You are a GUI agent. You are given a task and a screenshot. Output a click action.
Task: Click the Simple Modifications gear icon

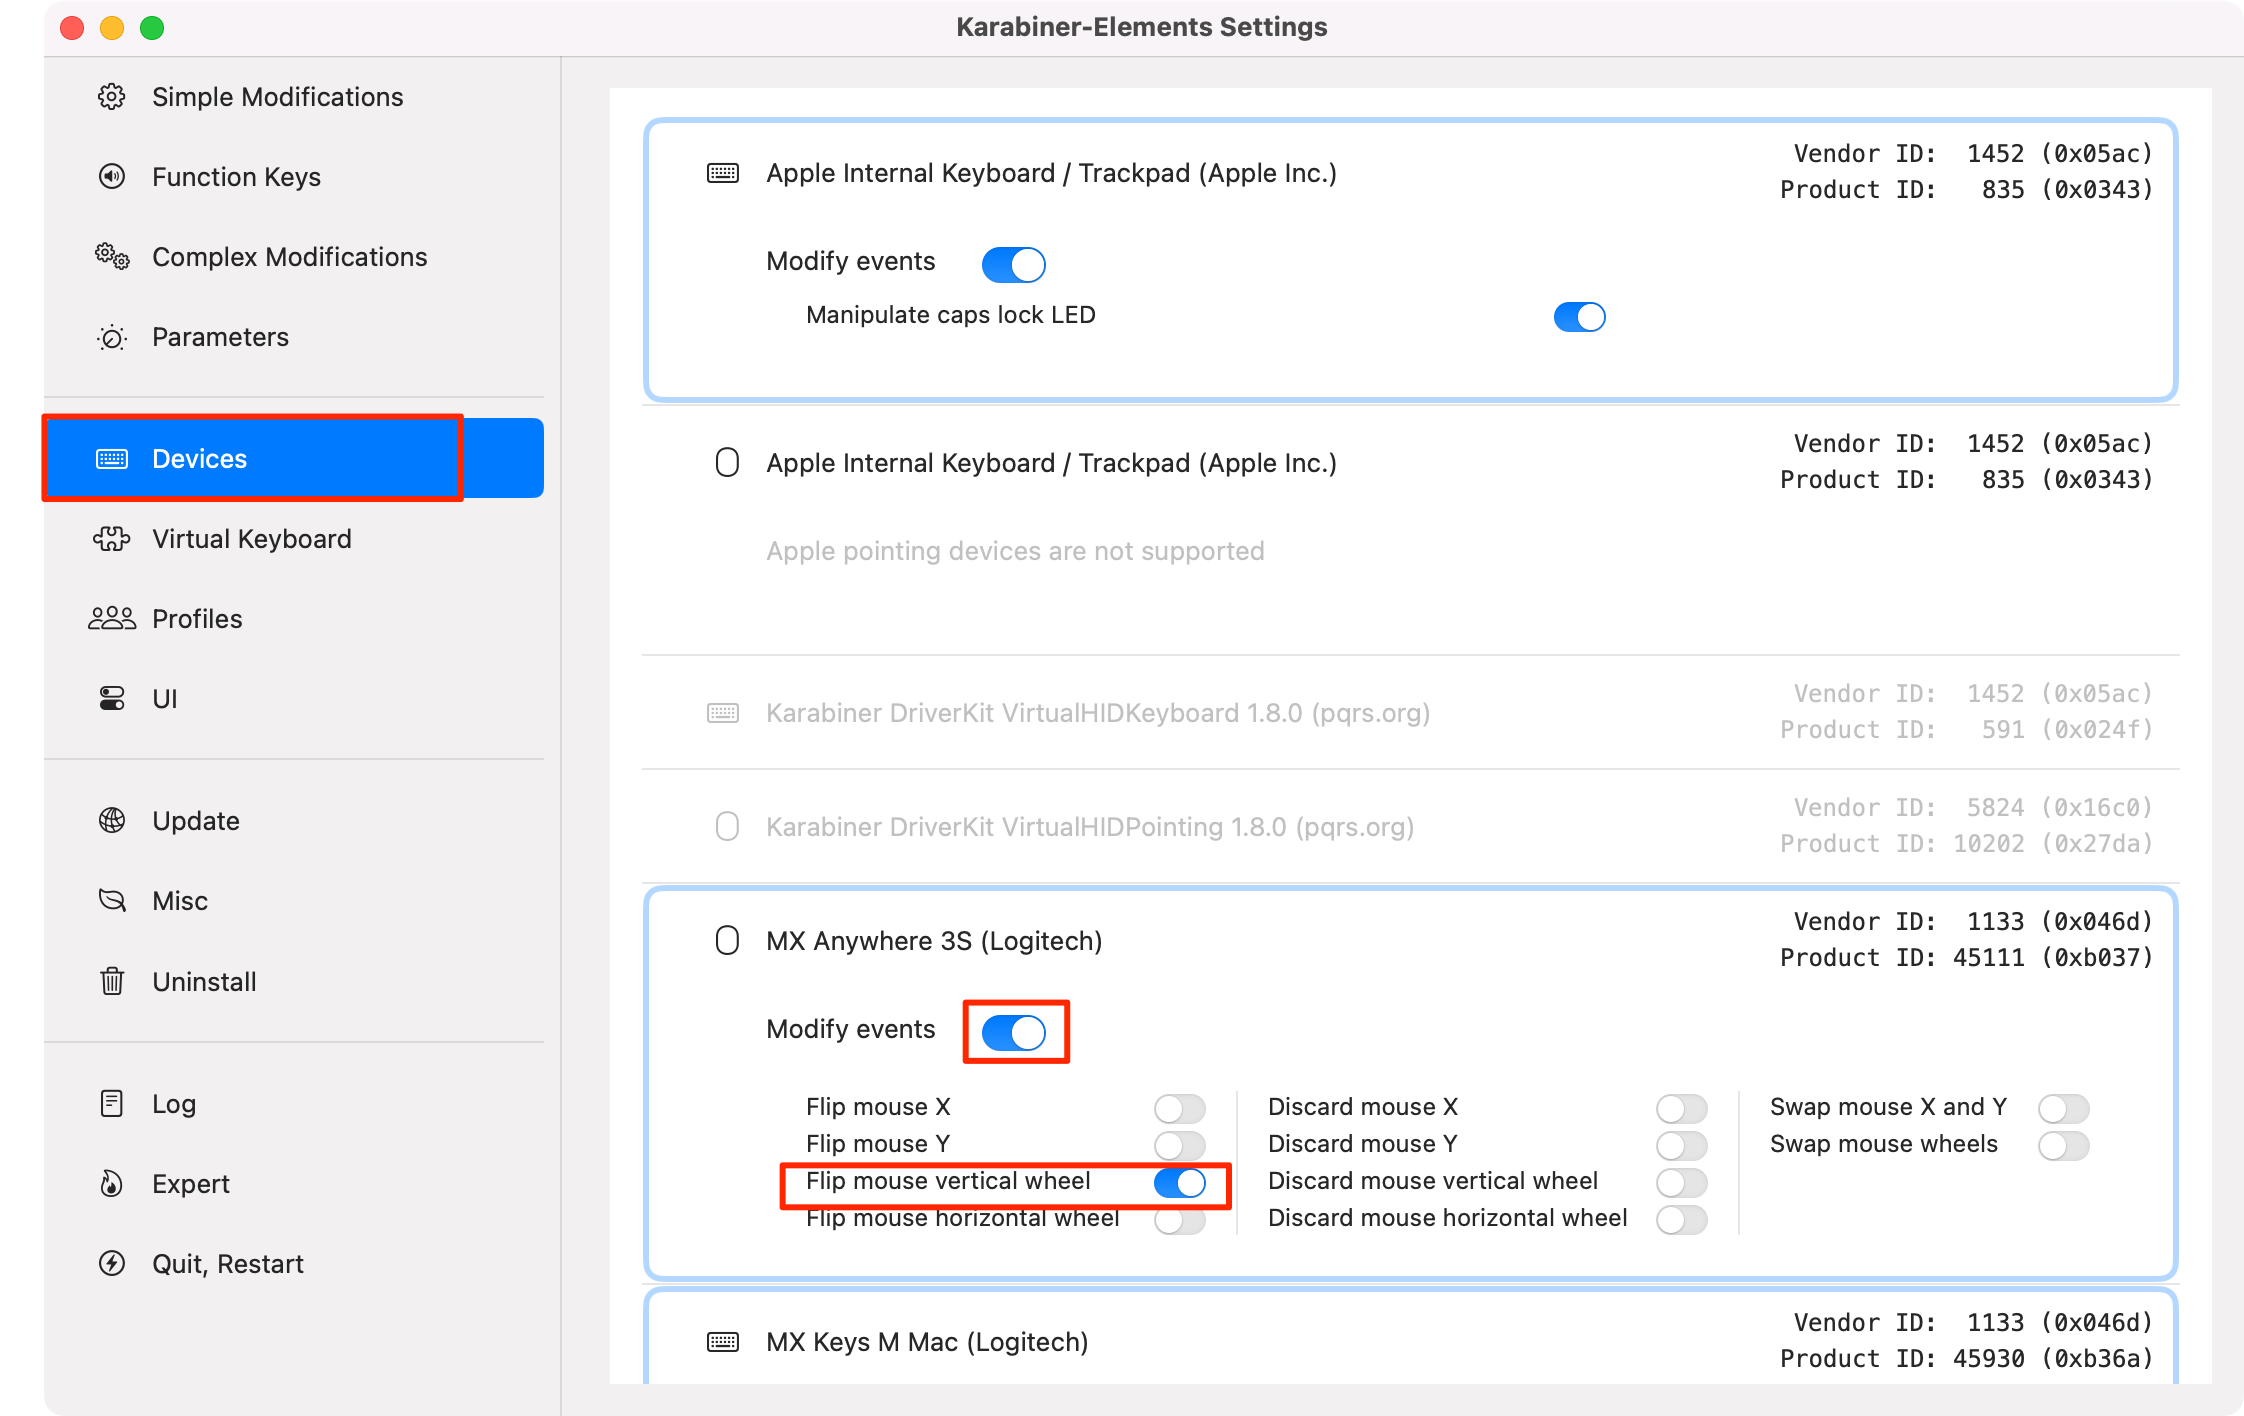tap(112, 97)
